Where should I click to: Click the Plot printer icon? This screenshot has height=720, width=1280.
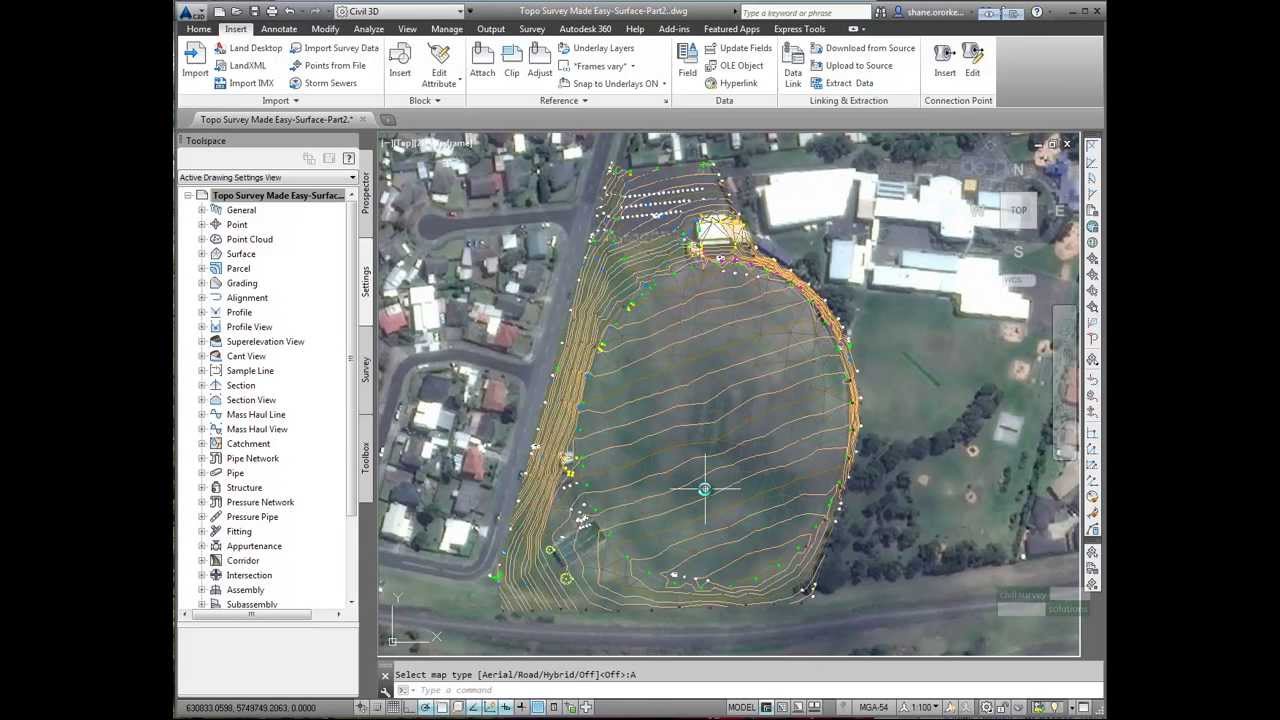[272, 11]
